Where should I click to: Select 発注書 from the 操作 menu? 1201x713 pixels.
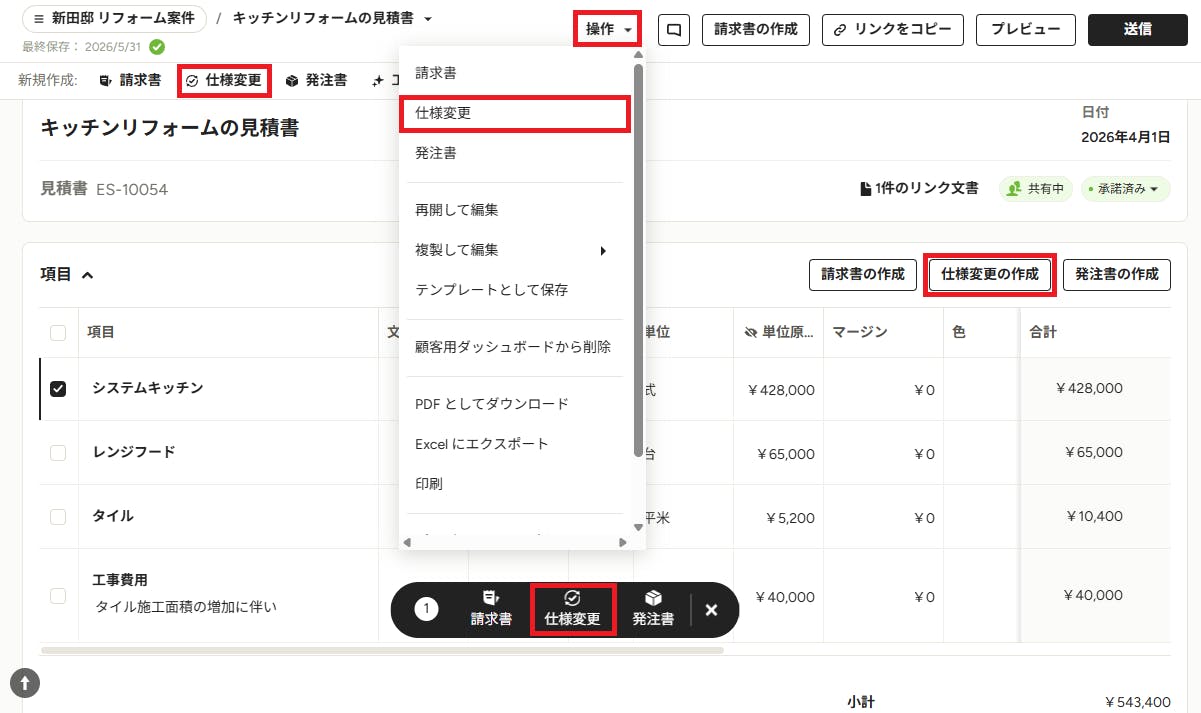point(516,153)
